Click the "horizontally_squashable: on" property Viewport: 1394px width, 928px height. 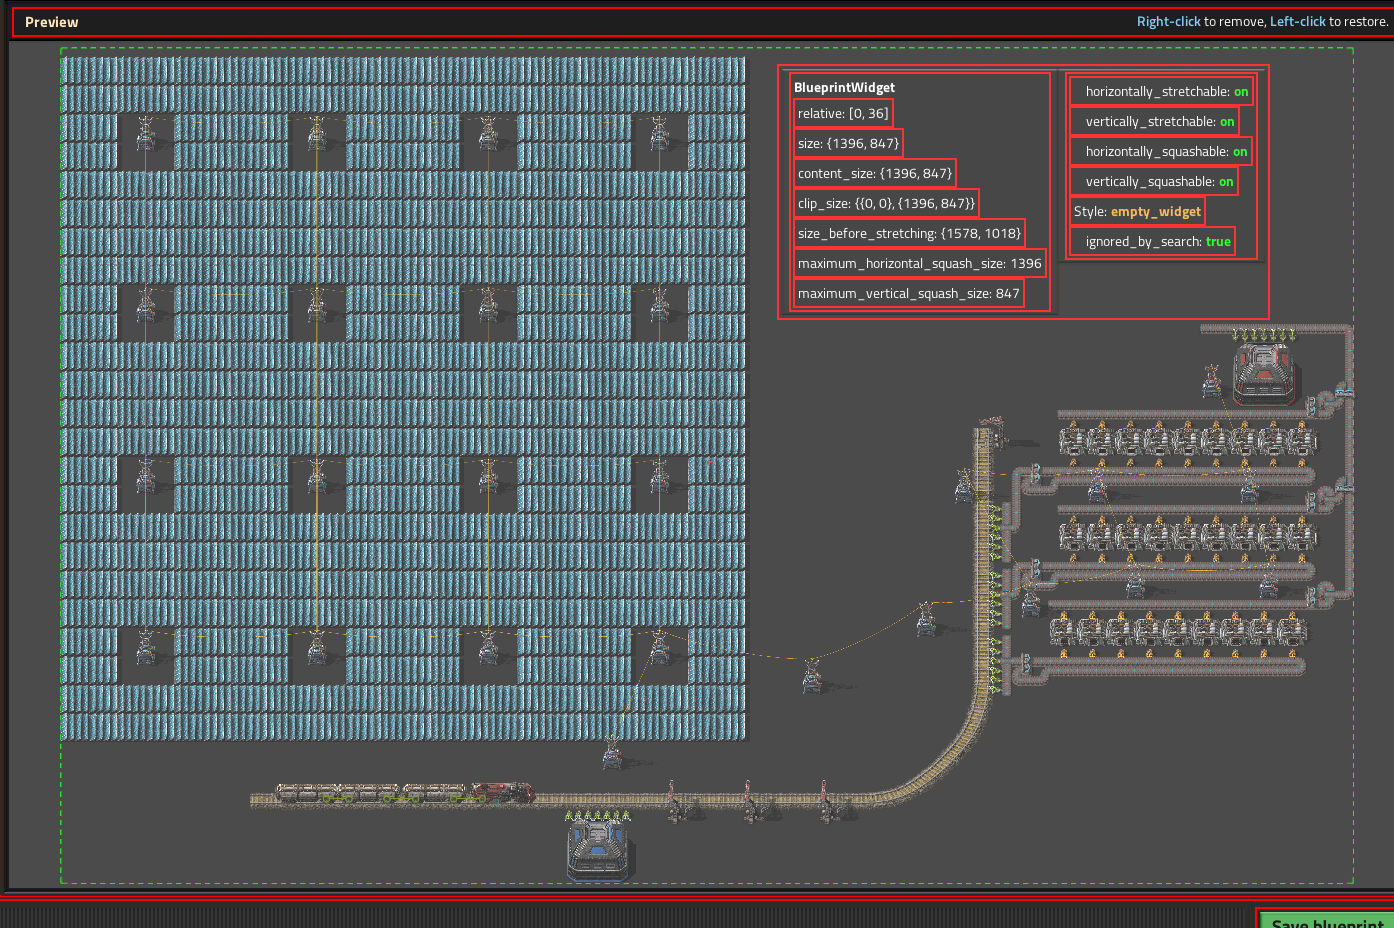pyautogui.click(x=1161, y=151)
